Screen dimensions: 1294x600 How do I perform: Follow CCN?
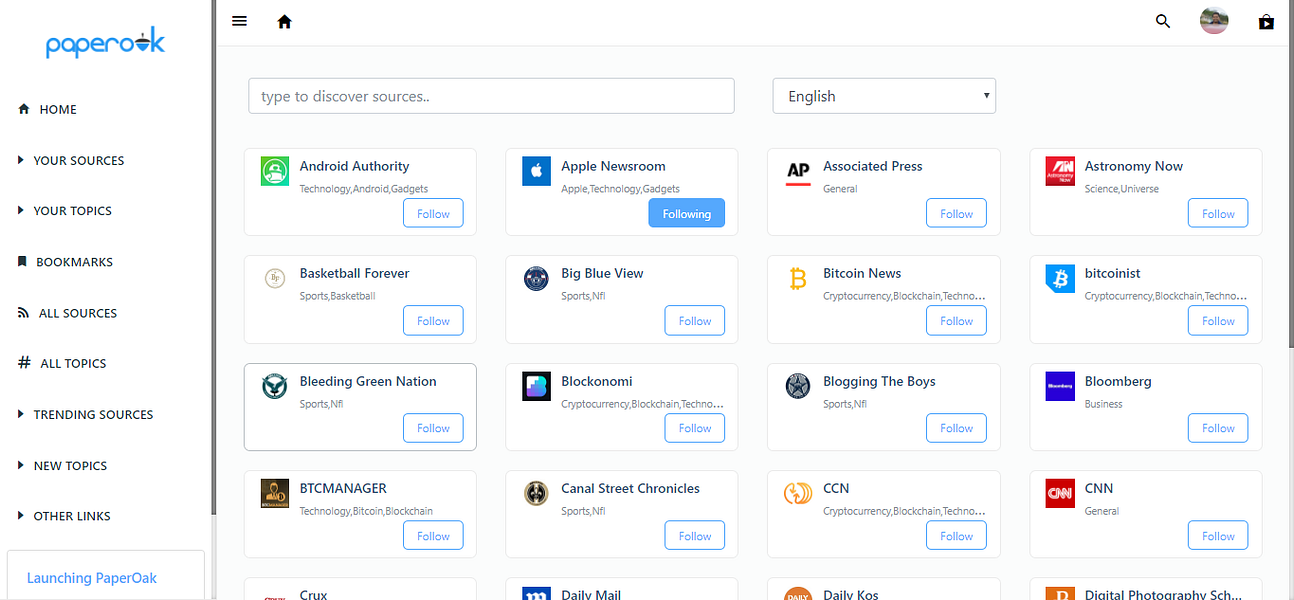point(956,535)
